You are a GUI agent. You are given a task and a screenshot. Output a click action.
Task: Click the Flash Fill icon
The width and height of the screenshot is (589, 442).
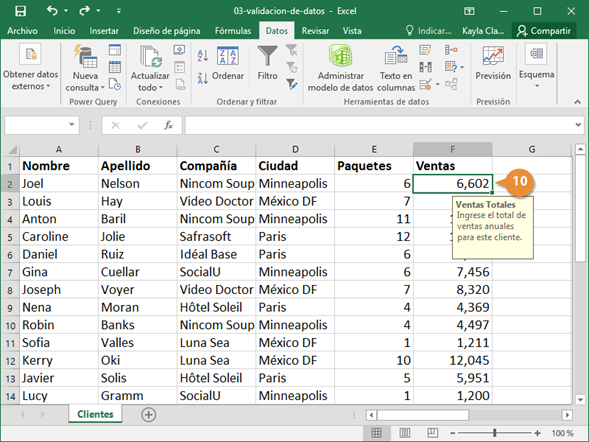pos(425,50)
